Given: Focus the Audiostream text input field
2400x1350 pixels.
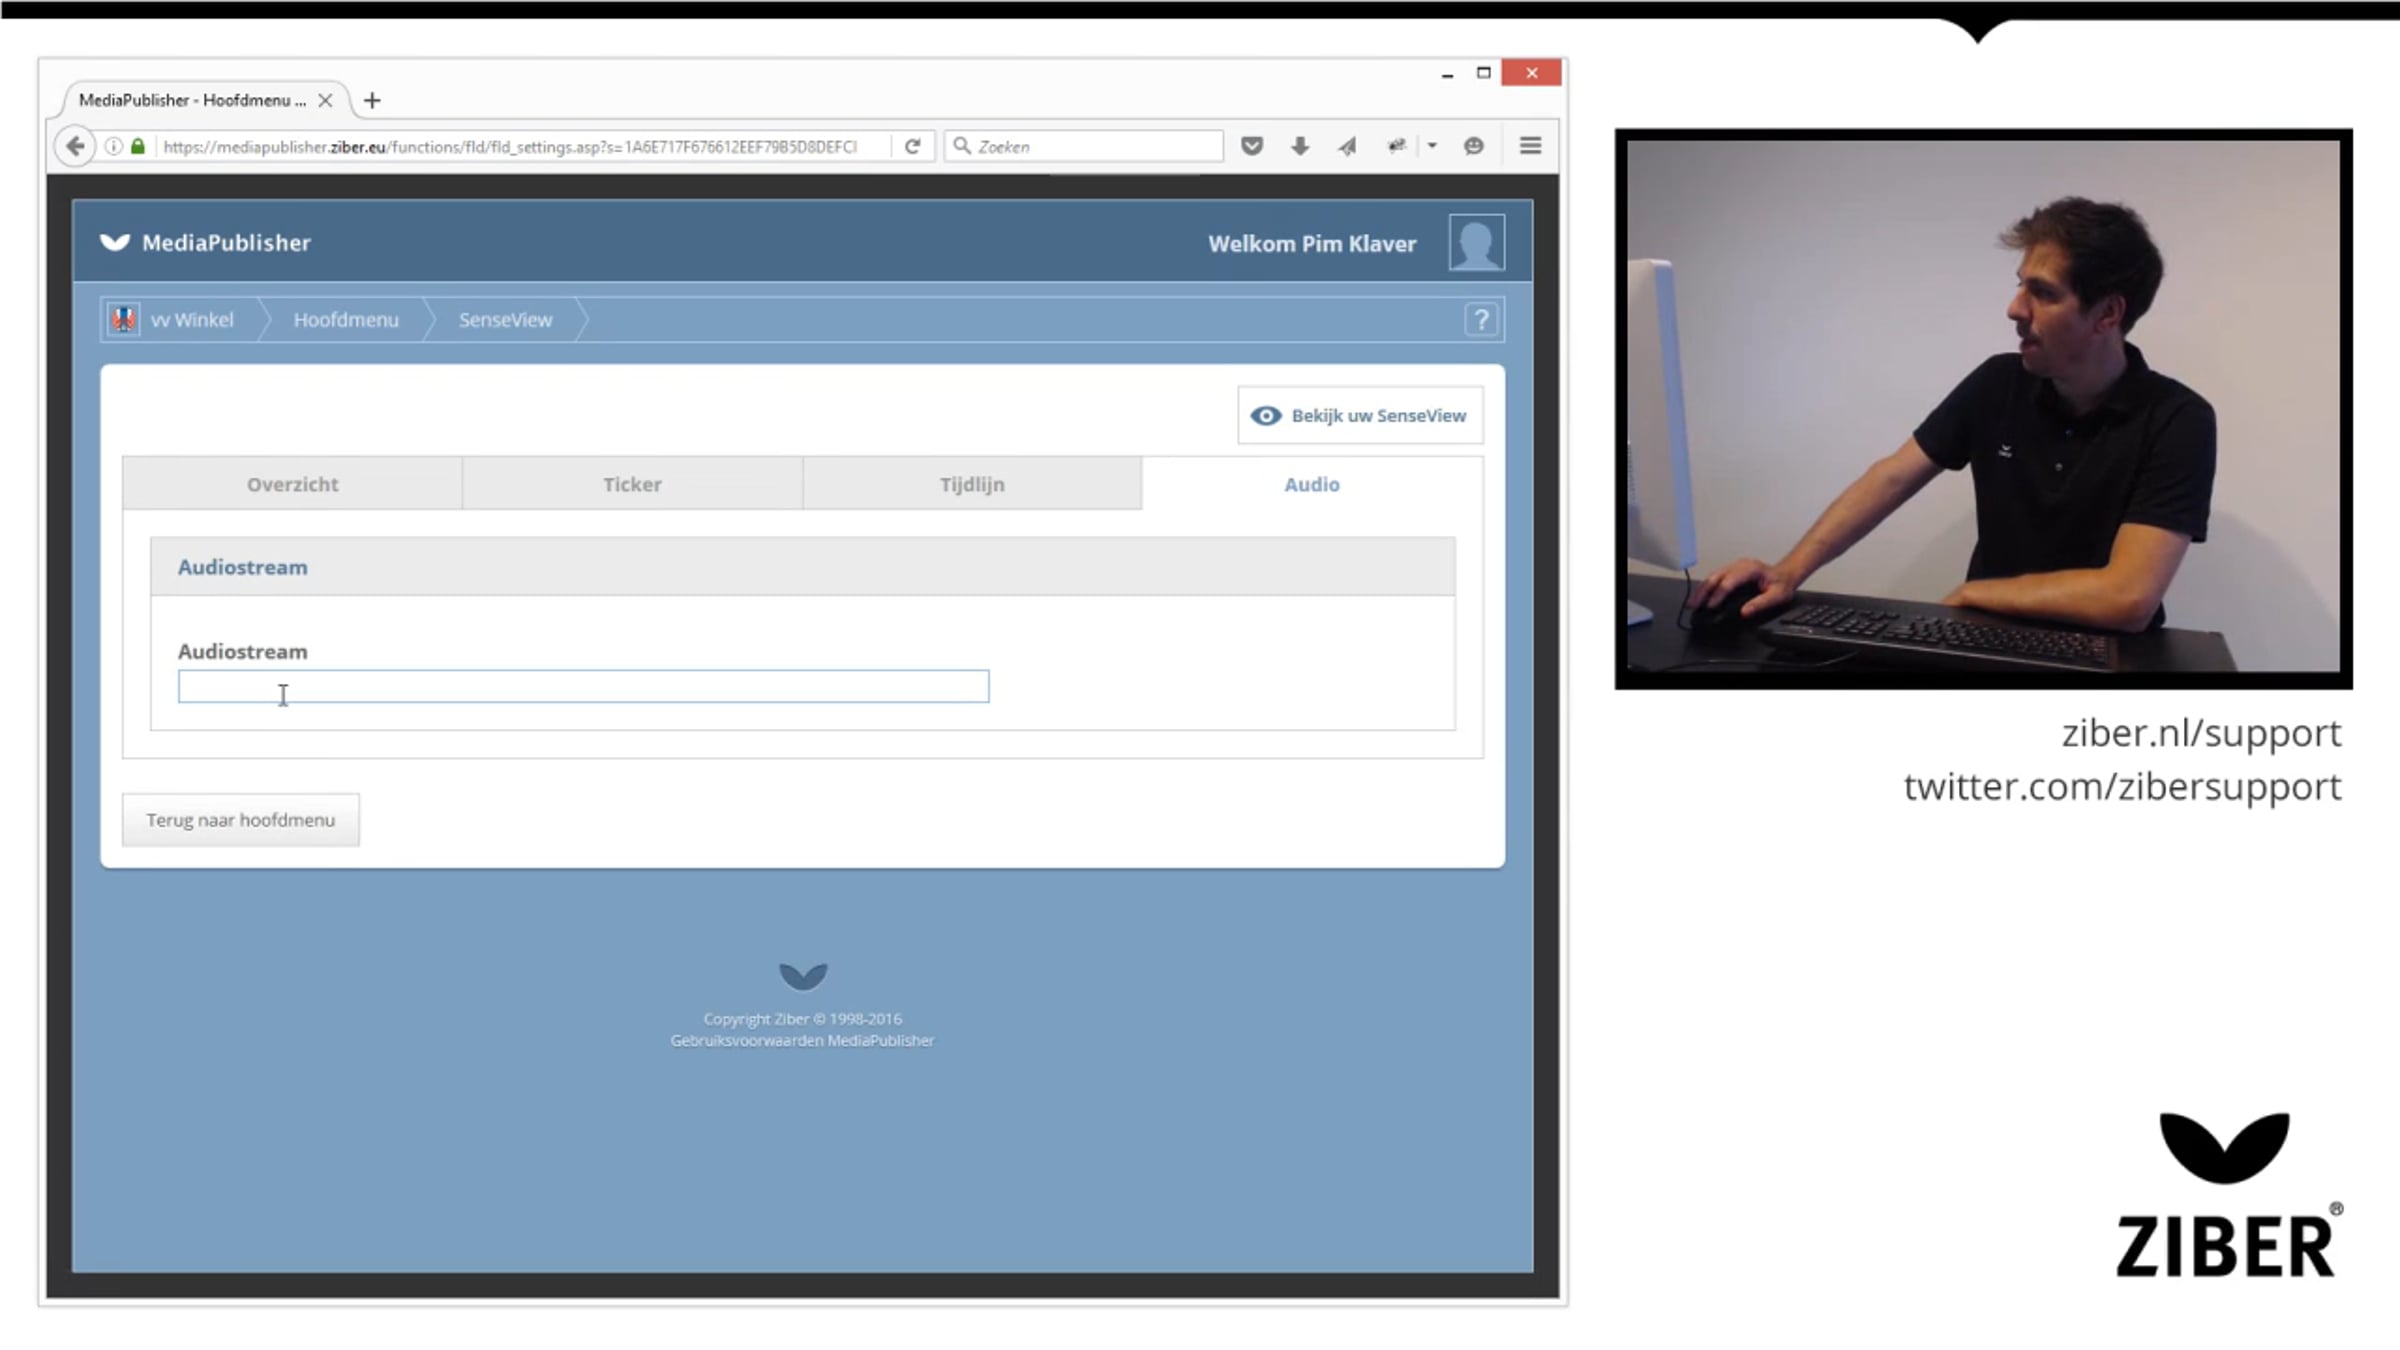Looking at the screenshot, I should (584, 686).
